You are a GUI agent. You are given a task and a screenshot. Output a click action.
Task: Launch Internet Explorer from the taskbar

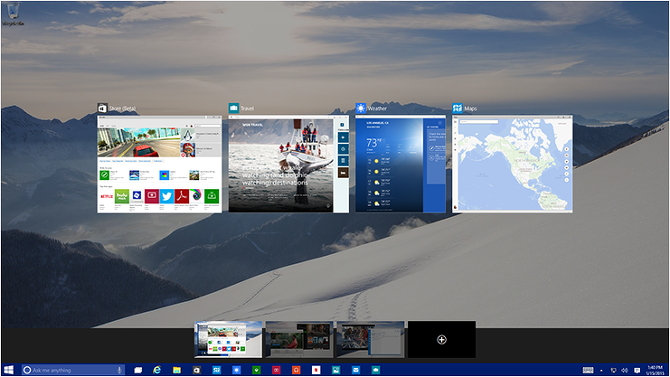(x=157, y=370)
